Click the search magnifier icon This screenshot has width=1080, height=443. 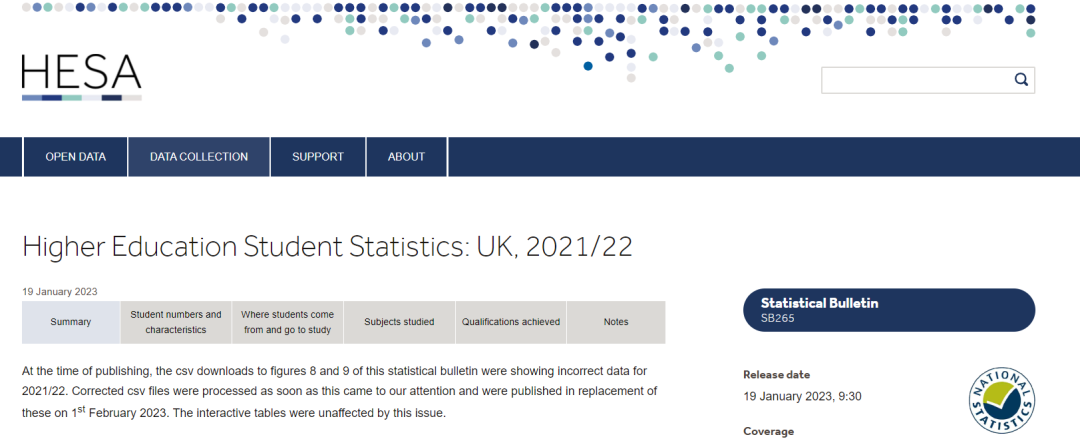tap(1021, 80)
